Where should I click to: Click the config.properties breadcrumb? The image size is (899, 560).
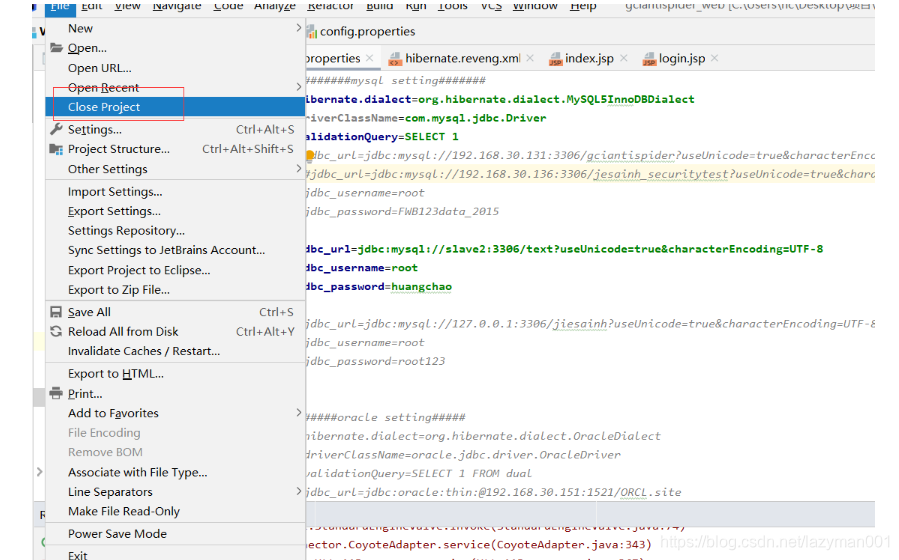tap(367, 32)
